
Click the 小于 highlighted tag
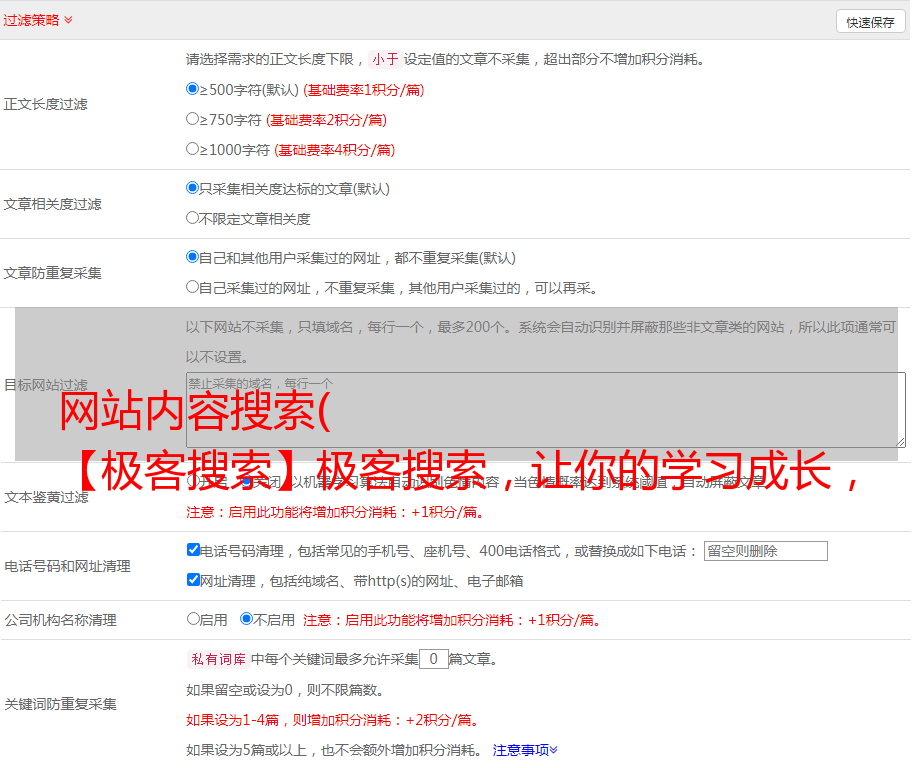click(x=385, y=59)
